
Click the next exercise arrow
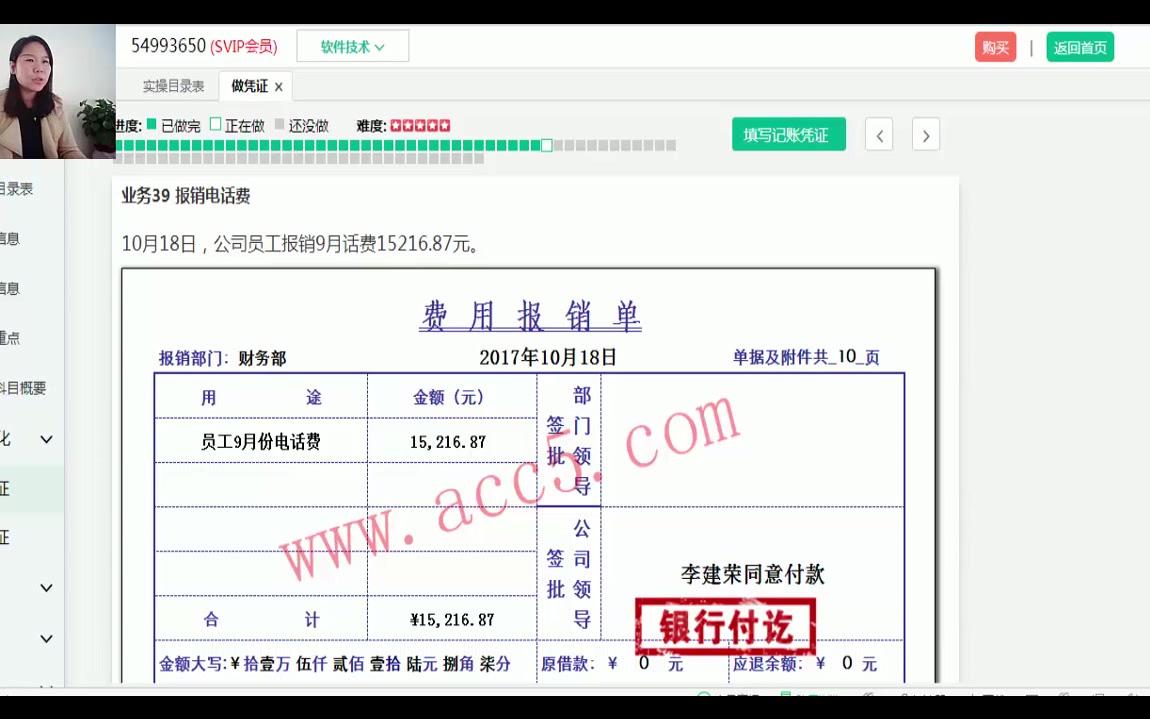[x=926, y=134]
